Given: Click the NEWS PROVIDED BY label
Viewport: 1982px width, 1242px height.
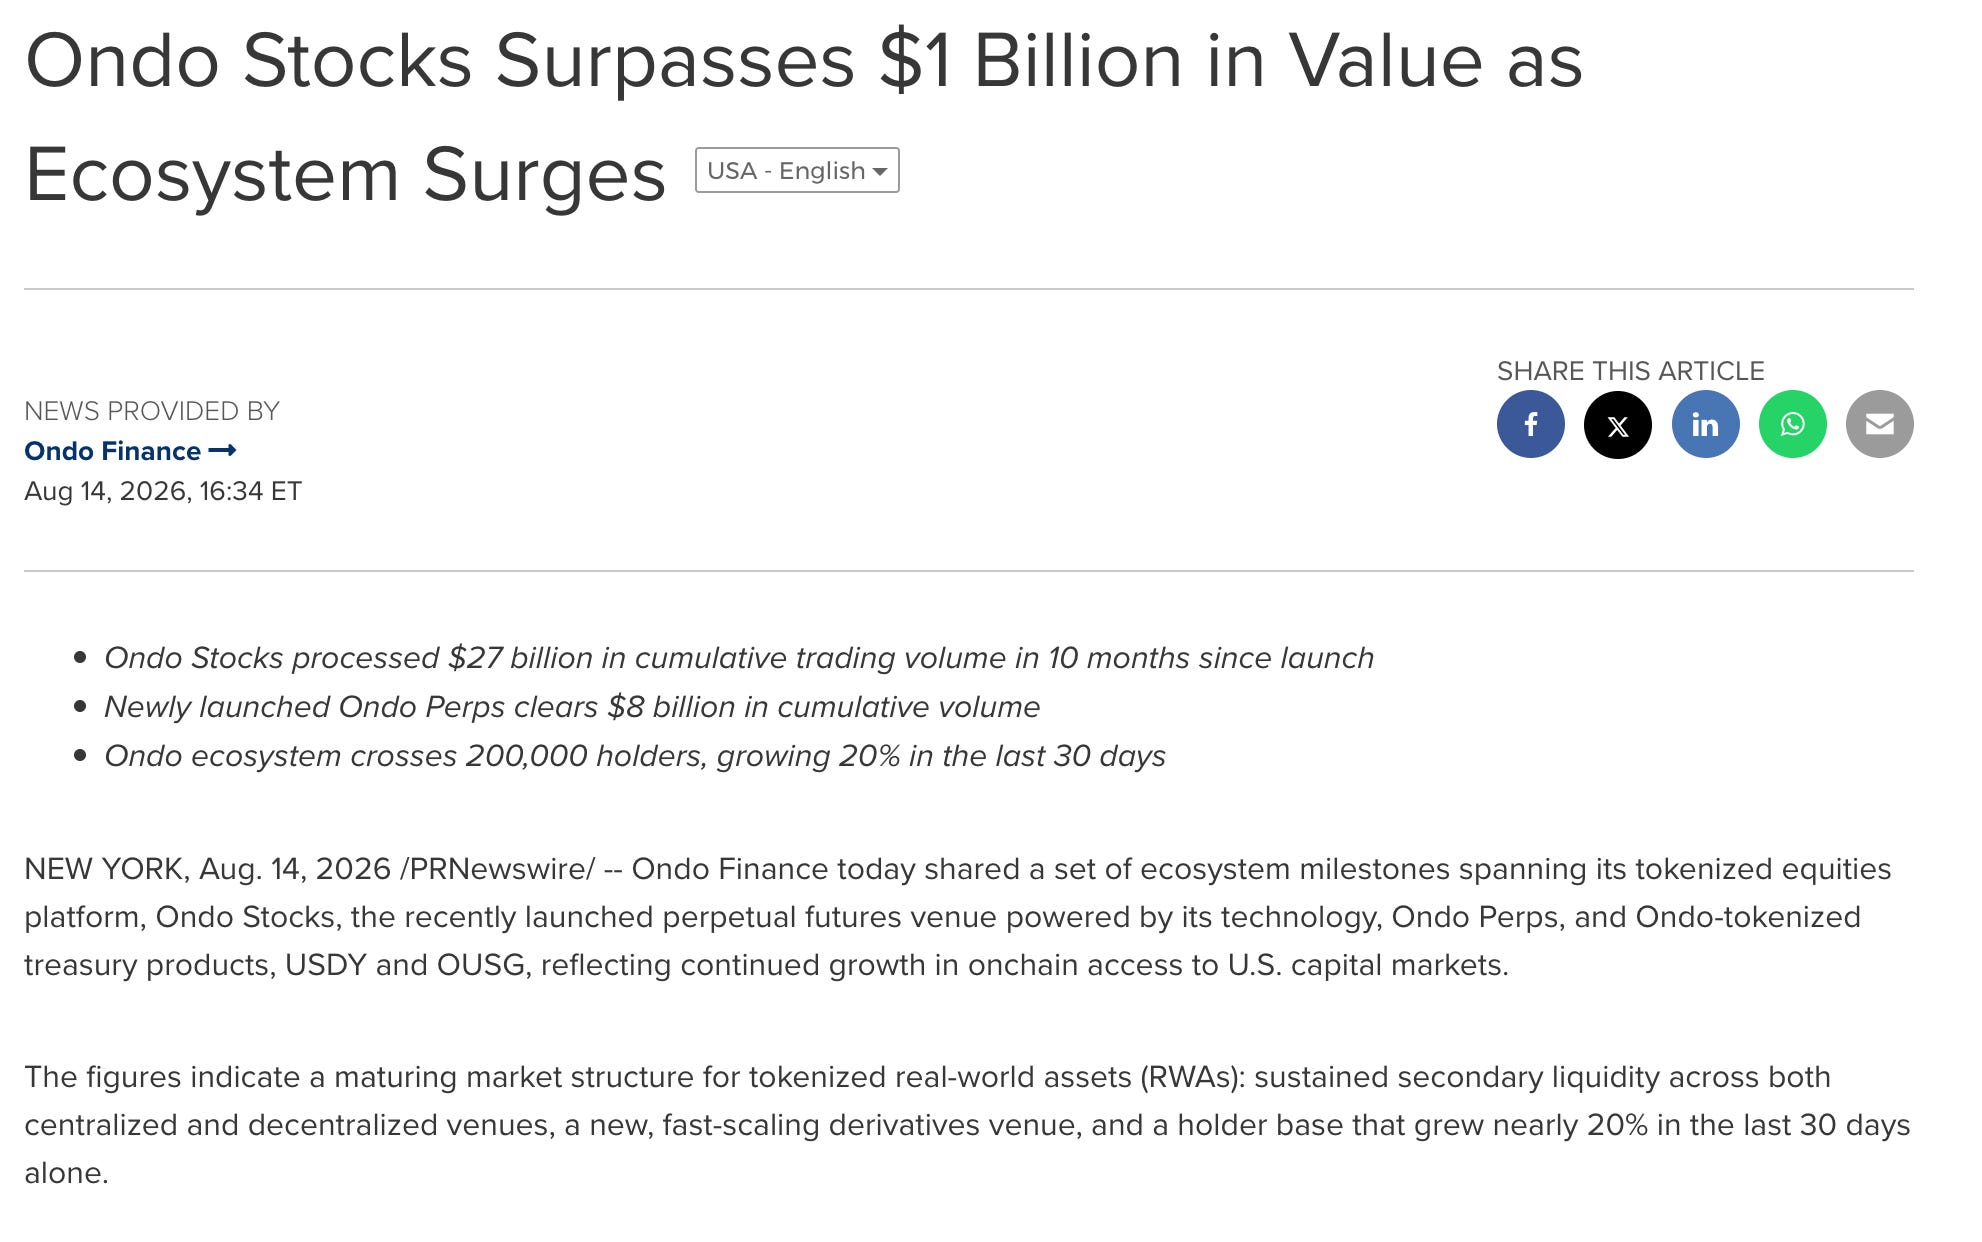Looking at the screenshot, I should coord(152,411).
